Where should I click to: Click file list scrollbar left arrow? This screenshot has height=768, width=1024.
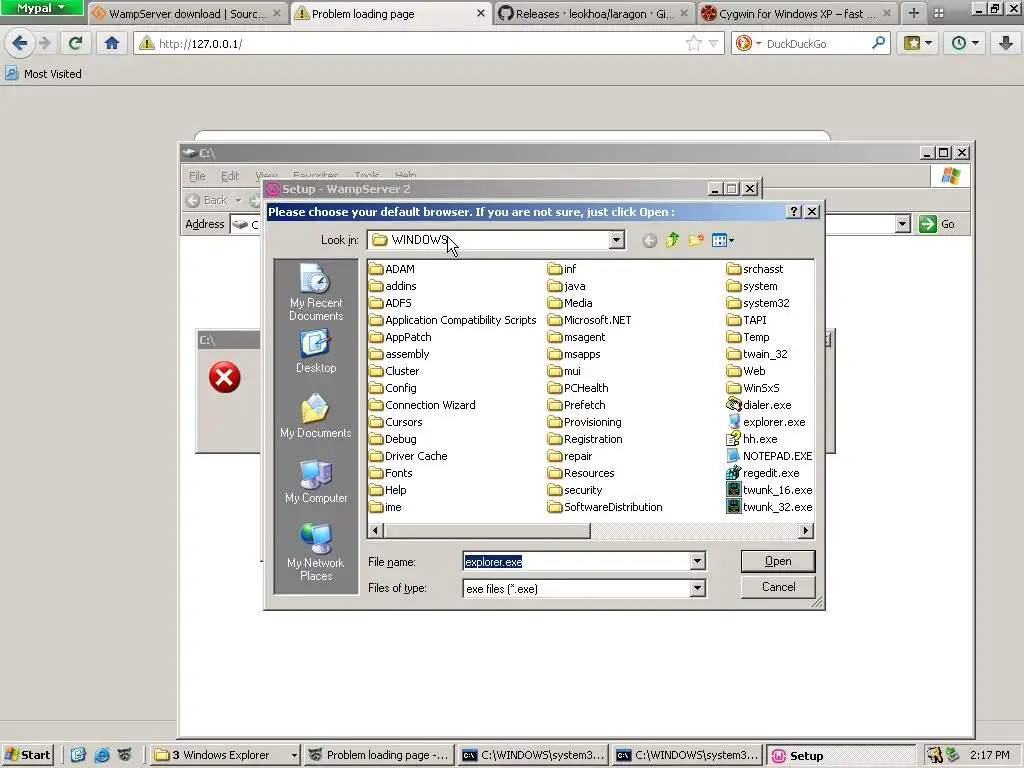coord(375,531)
